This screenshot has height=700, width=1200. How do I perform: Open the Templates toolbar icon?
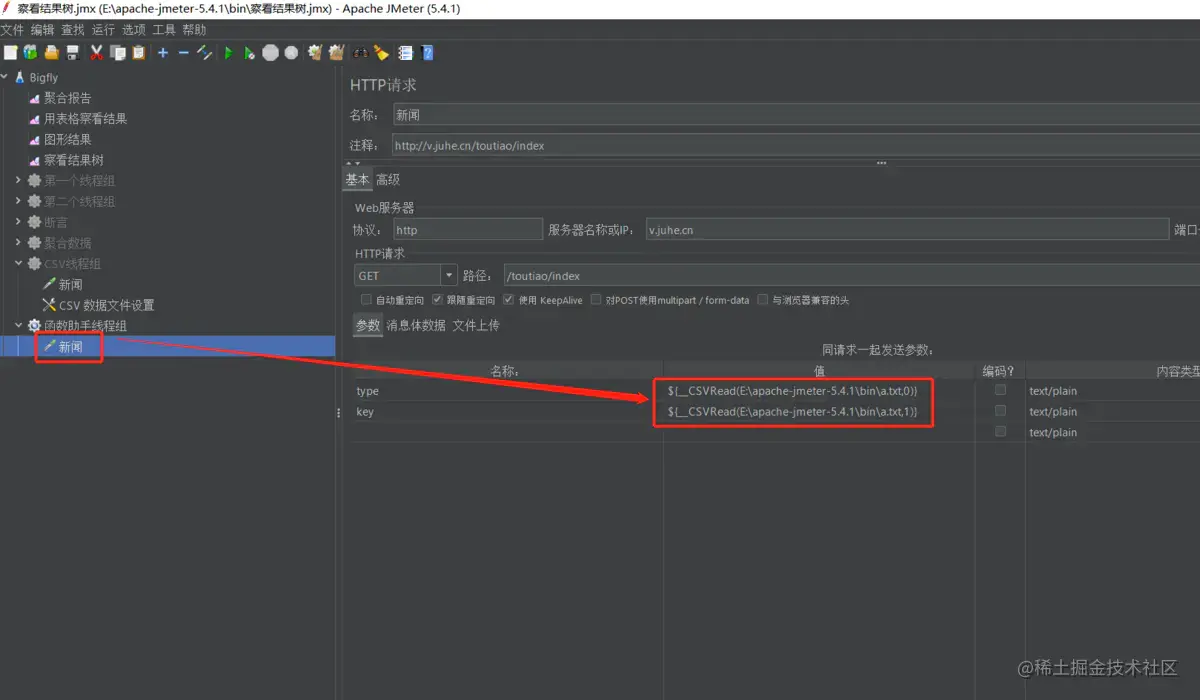tap(30, 53)
